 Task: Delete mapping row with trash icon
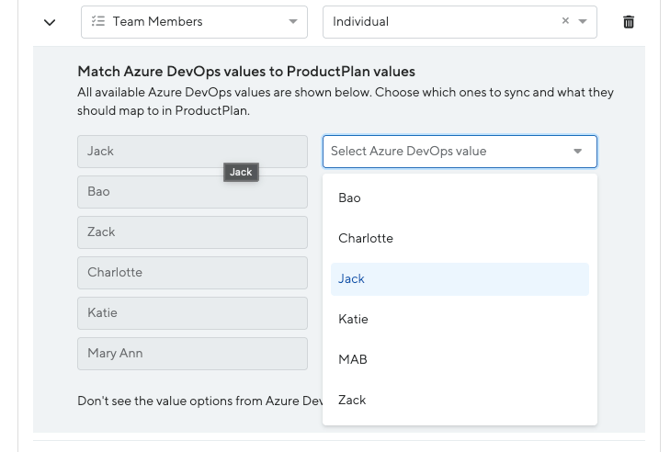pyautogui.click(x=628, y=22)
